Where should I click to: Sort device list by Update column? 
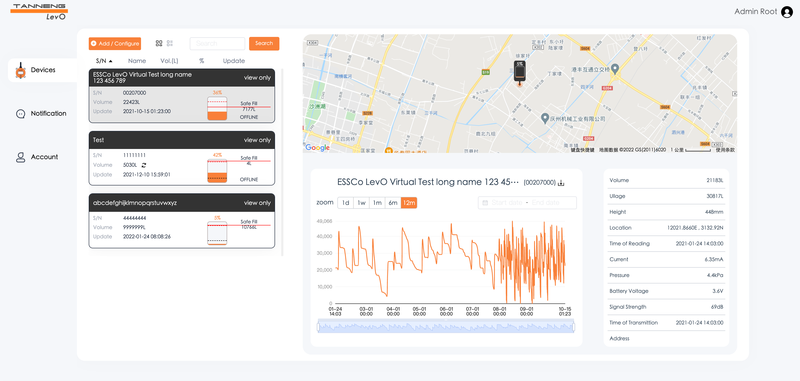click(x=234, y=61)
